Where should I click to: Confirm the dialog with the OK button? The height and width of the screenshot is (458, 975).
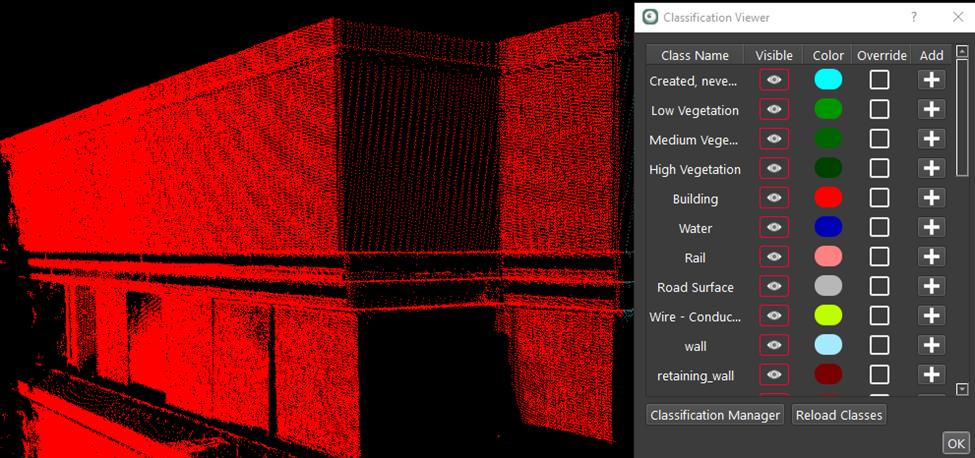point(955,443)
